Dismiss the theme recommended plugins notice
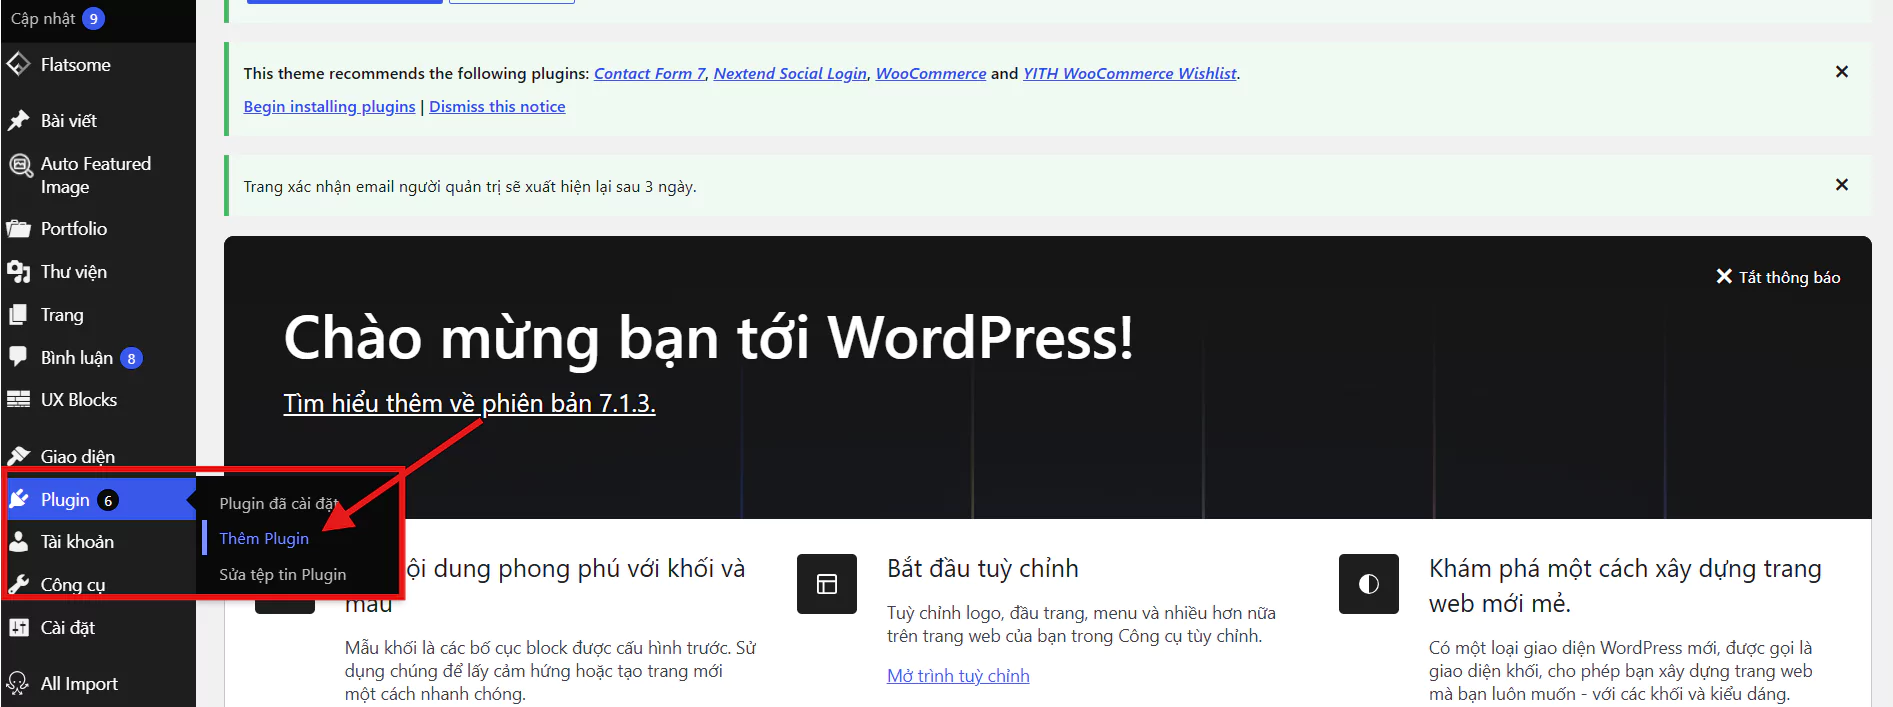 pos(1842,72)
